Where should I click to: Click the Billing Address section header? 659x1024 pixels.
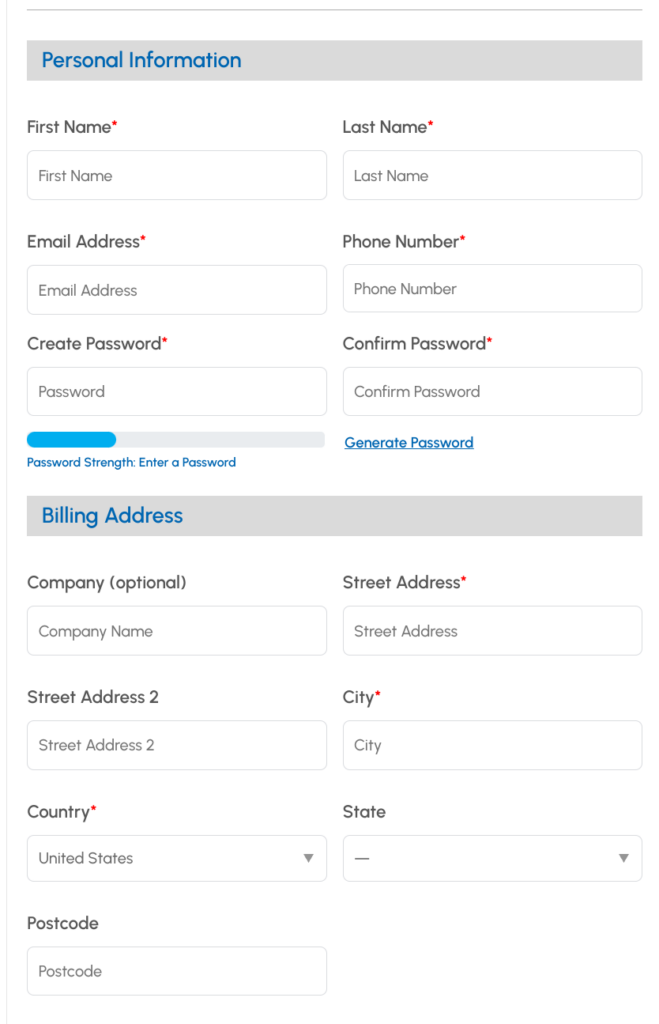[334, 516]
